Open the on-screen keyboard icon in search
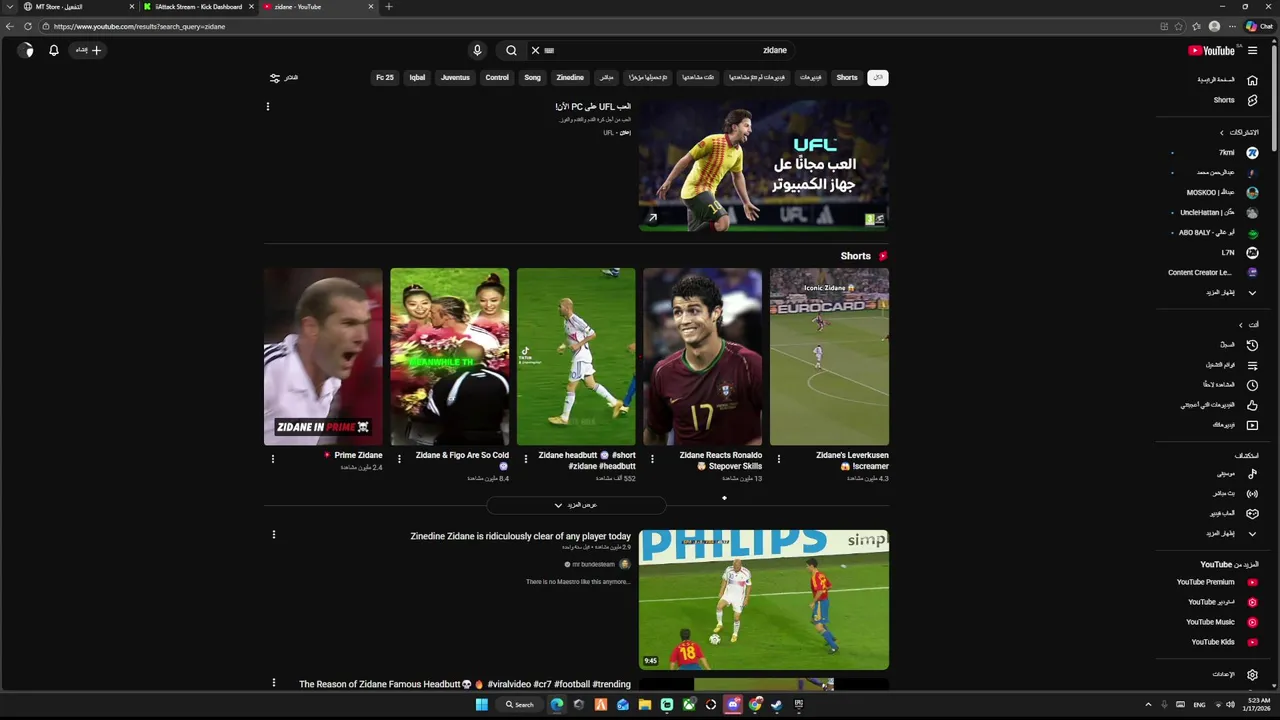The height and width of the screenshot is (720, 1280). (x=549, y=50)
